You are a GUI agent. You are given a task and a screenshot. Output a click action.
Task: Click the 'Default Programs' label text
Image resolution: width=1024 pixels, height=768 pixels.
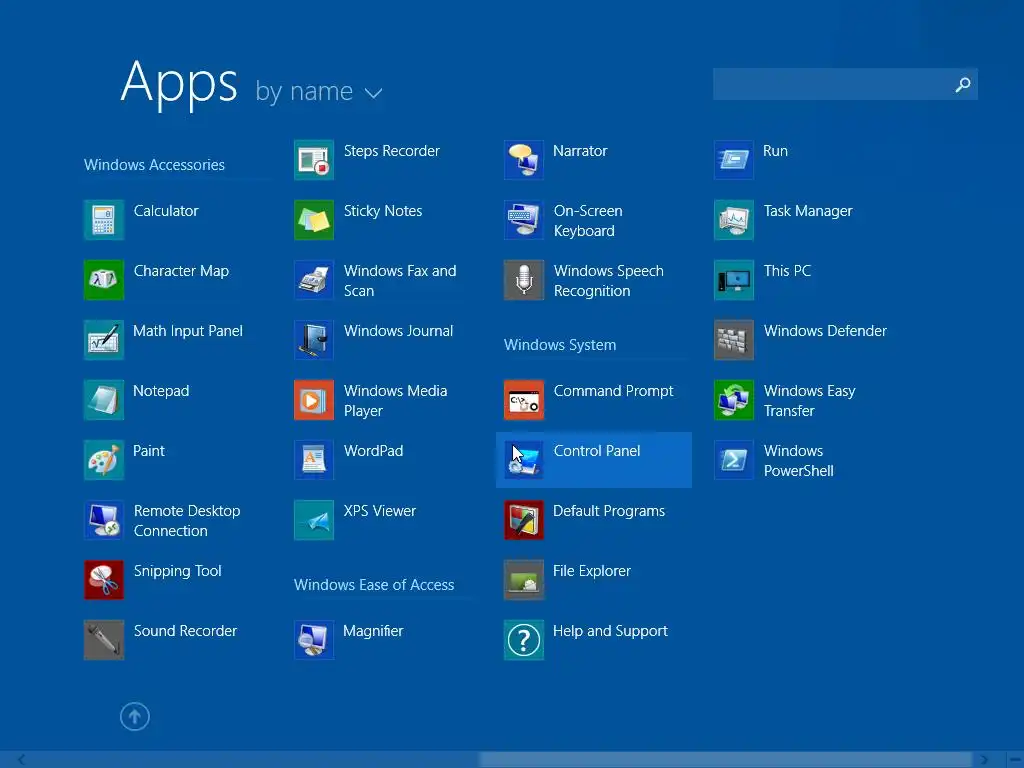[609, 511]
